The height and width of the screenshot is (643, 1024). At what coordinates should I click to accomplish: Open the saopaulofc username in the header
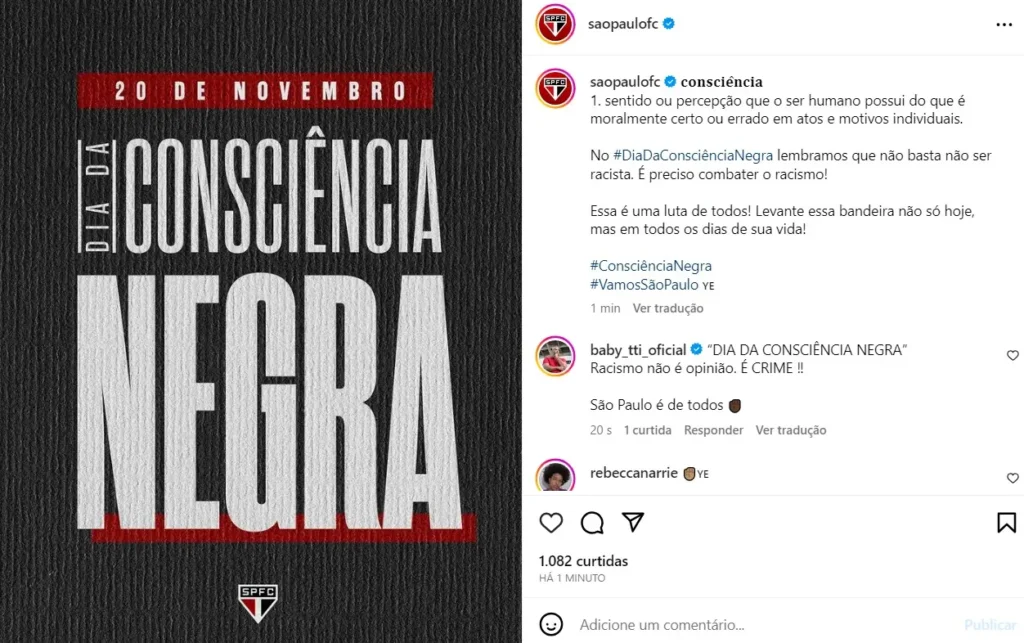pos(622,24)
